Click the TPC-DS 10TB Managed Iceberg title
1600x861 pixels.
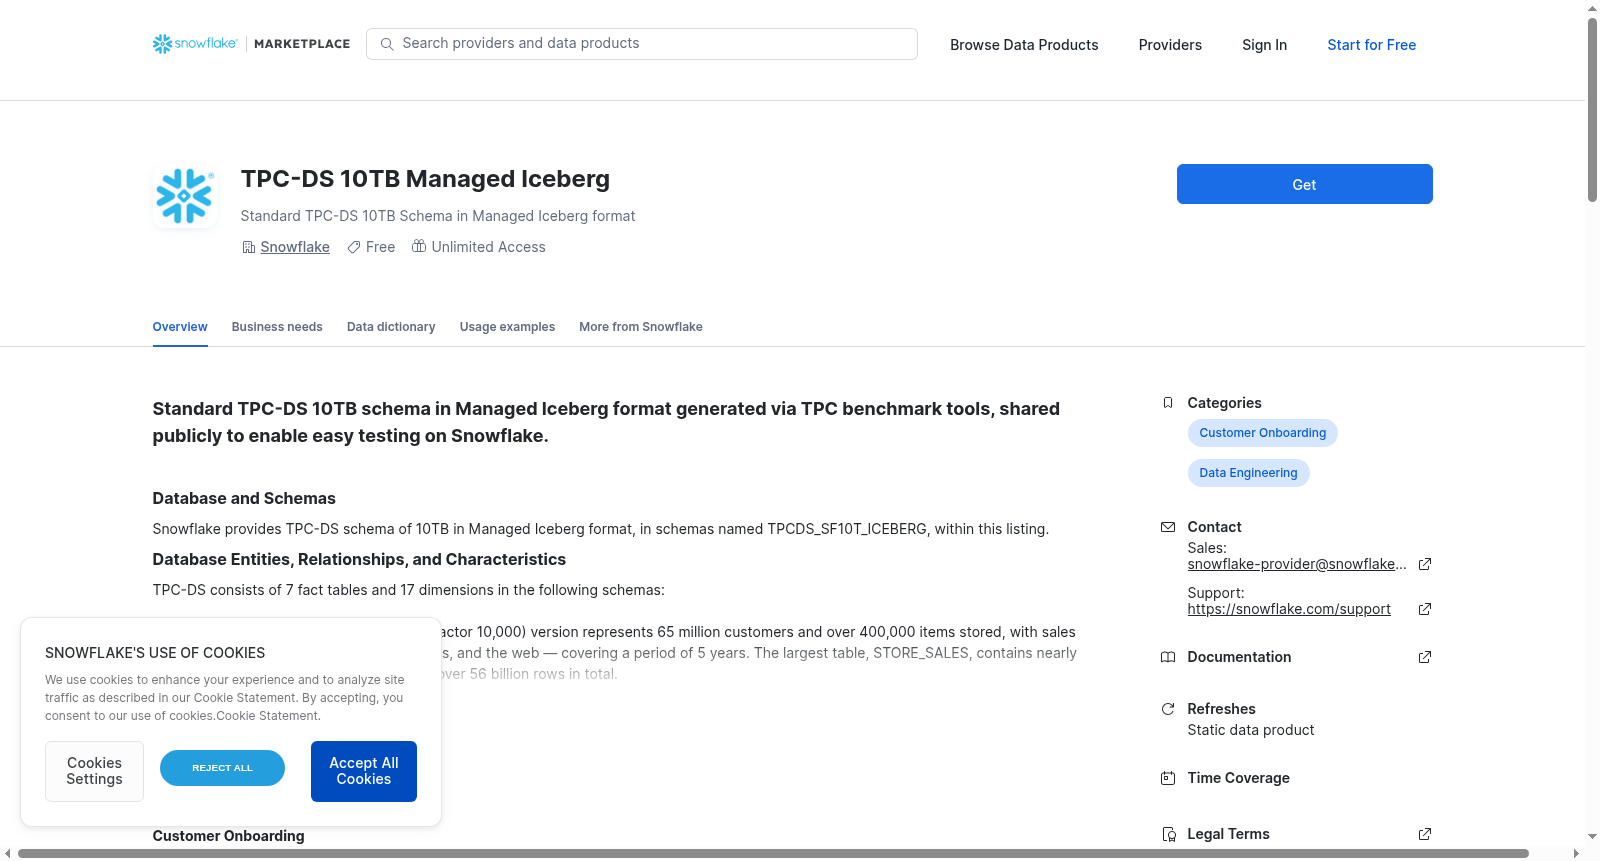pyautogui.click(x=425, y=179)
